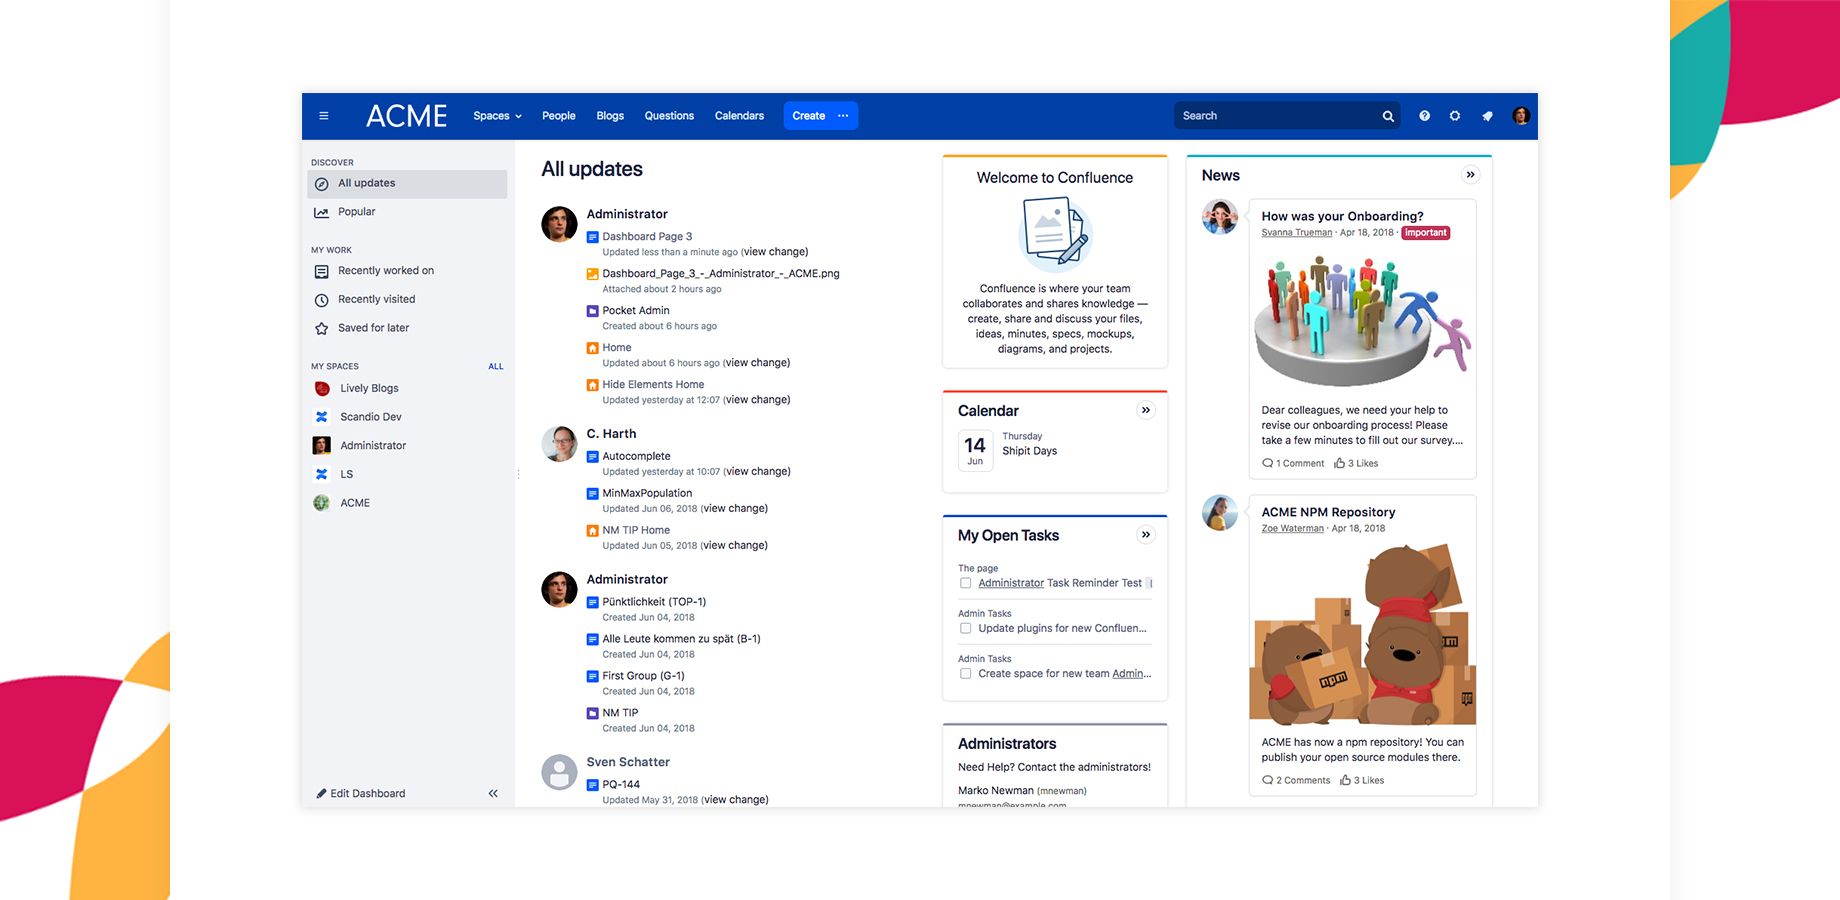Click the Zoe Waterman author link
Viewport: 1840px width, 900px height.
(1292, 529)
